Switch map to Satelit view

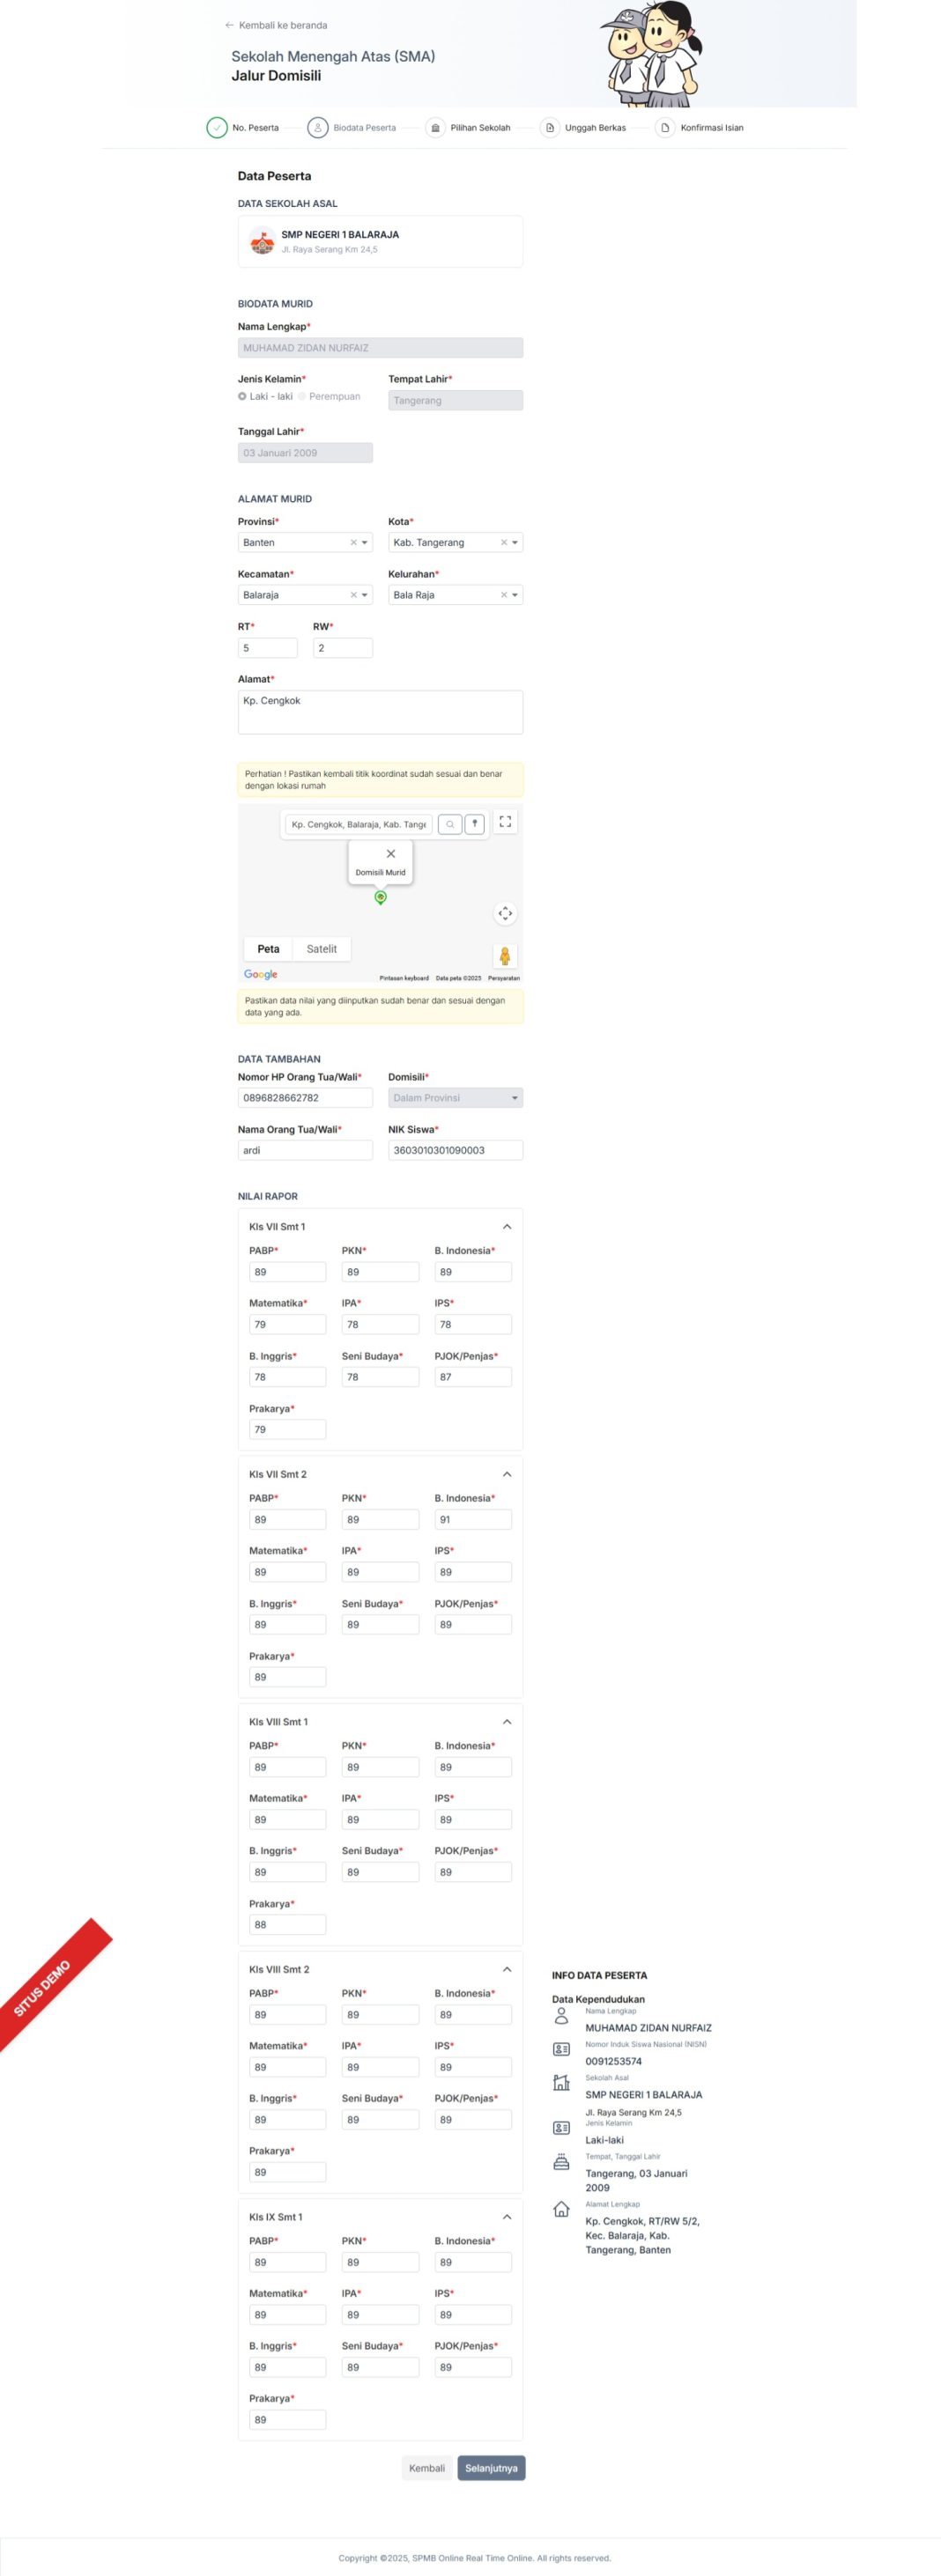click(321, 949)
